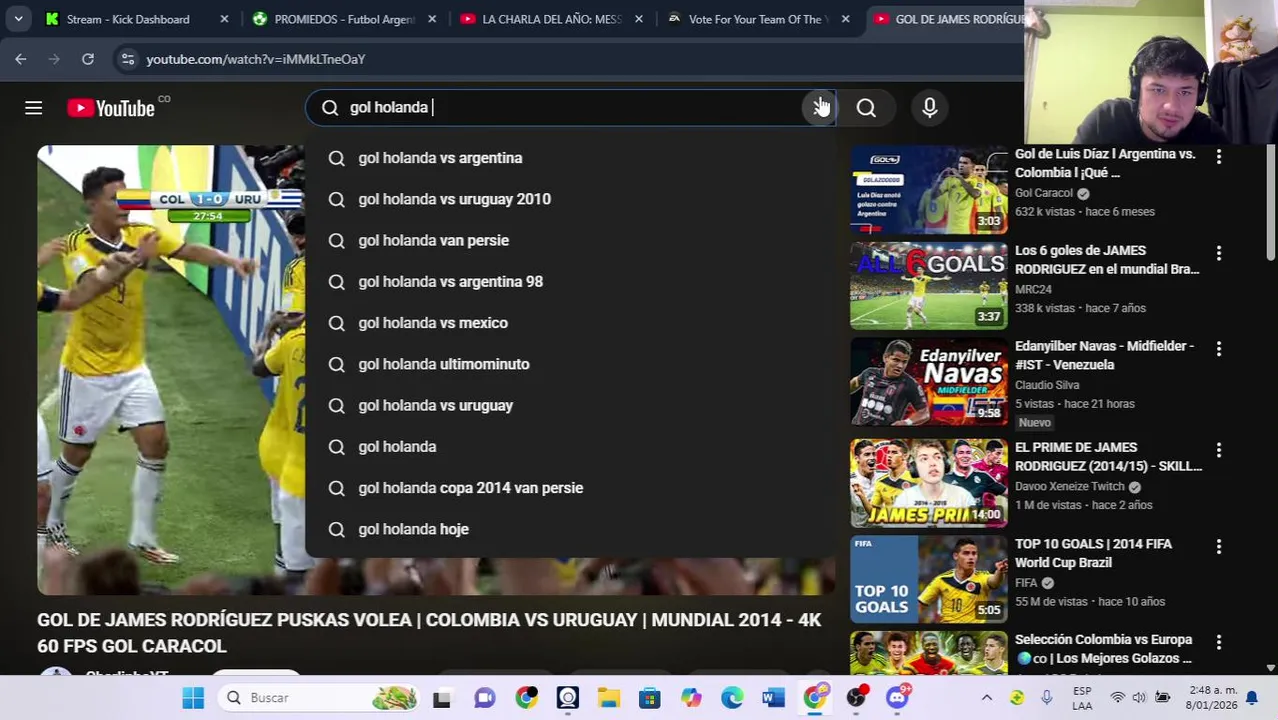Click the taskbar Buscar search box

pos(320,698)
